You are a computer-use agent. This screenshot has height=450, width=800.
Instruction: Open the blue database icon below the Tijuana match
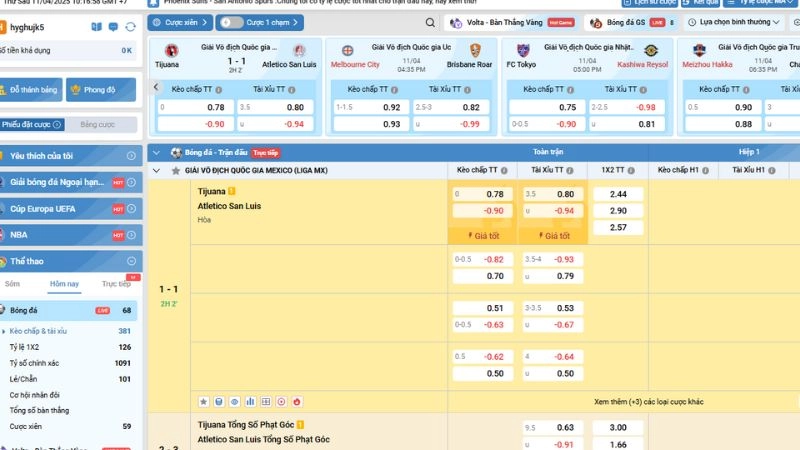[219, 402]
